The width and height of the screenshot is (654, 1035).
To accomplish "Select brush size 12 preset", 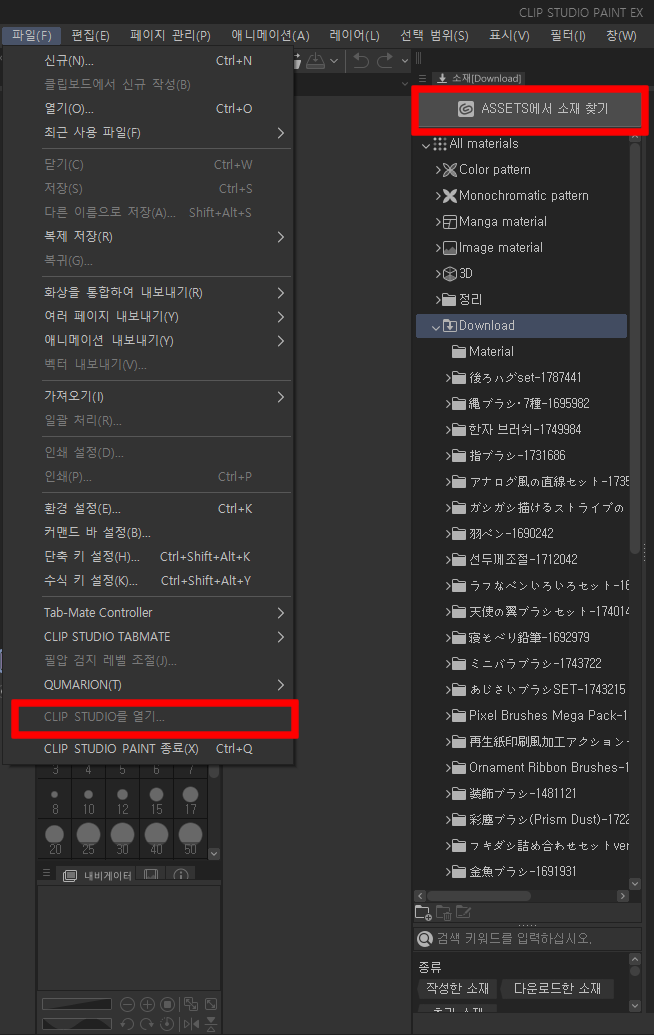I will point(122,801).
